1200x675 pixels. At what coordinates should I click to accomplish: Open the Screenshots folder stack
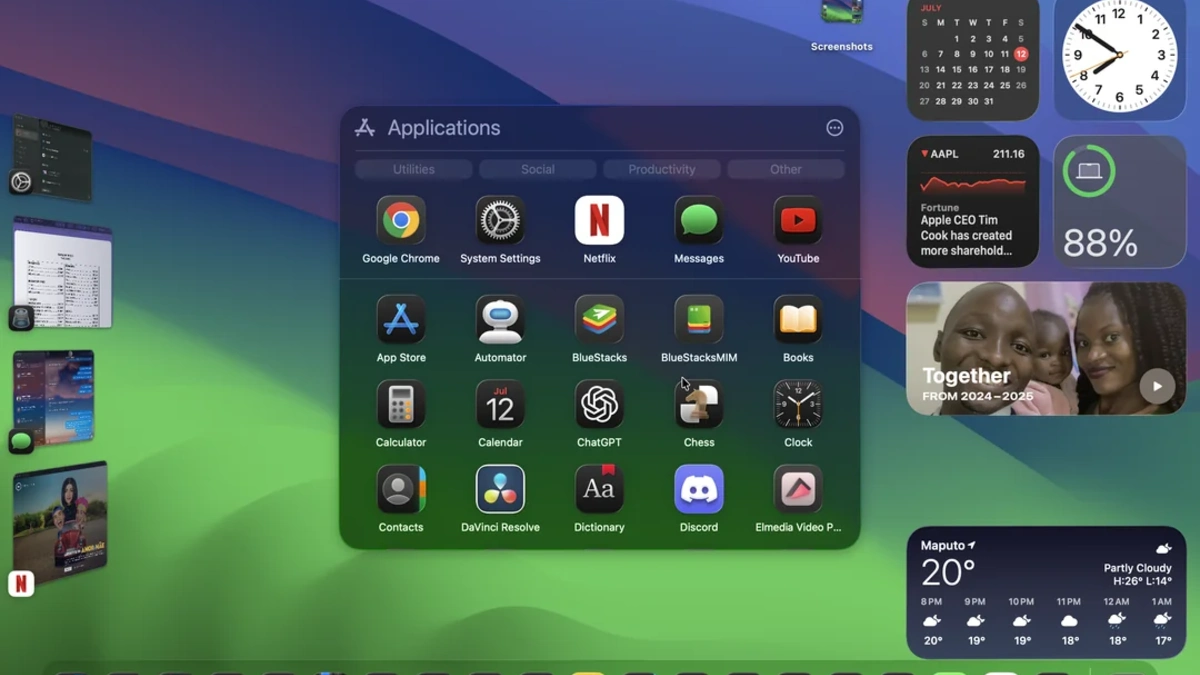click(841, 18)
